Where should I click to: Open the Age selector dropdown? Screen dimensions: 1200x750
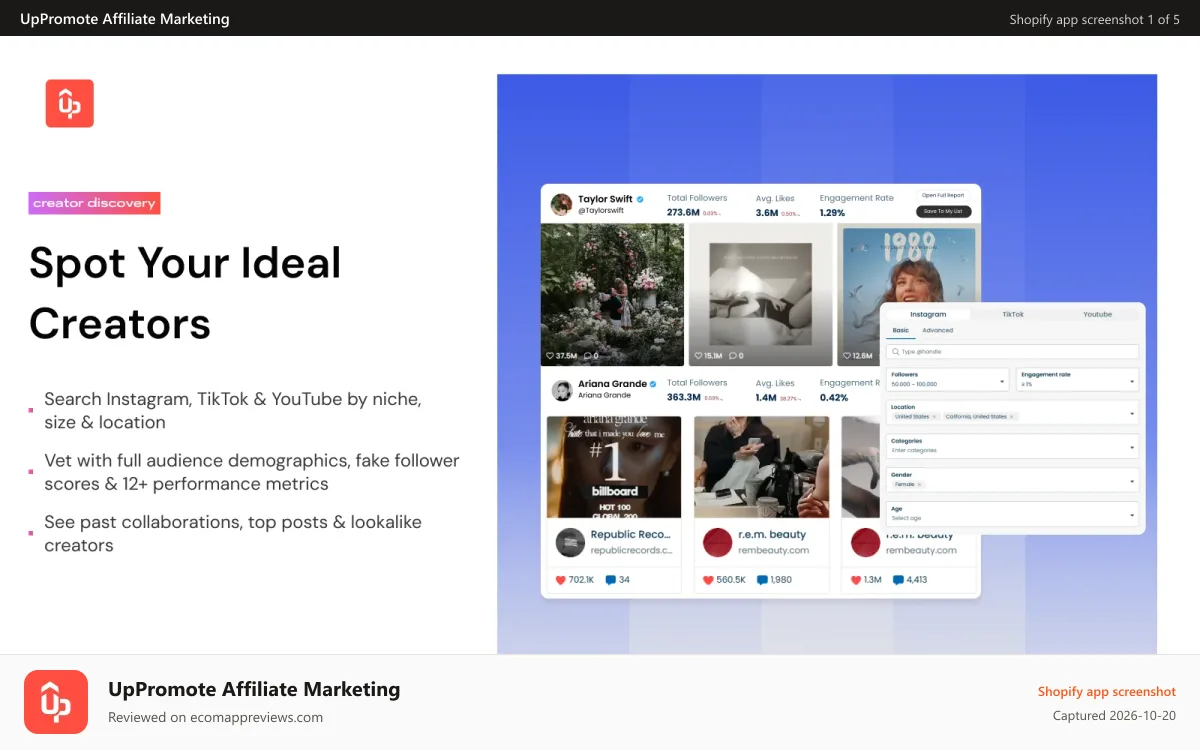coord(1013,514)
